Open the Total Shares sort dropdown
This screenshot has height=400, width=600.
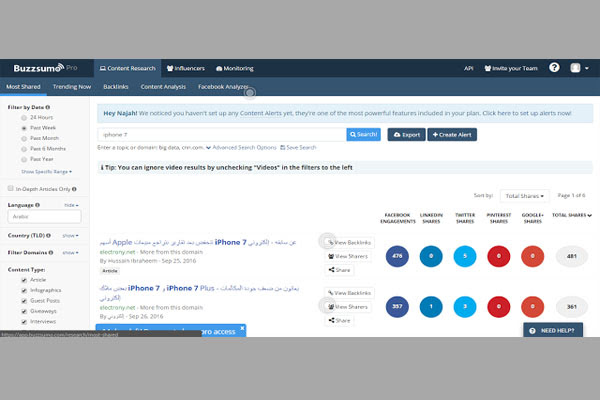coord(524,196)
